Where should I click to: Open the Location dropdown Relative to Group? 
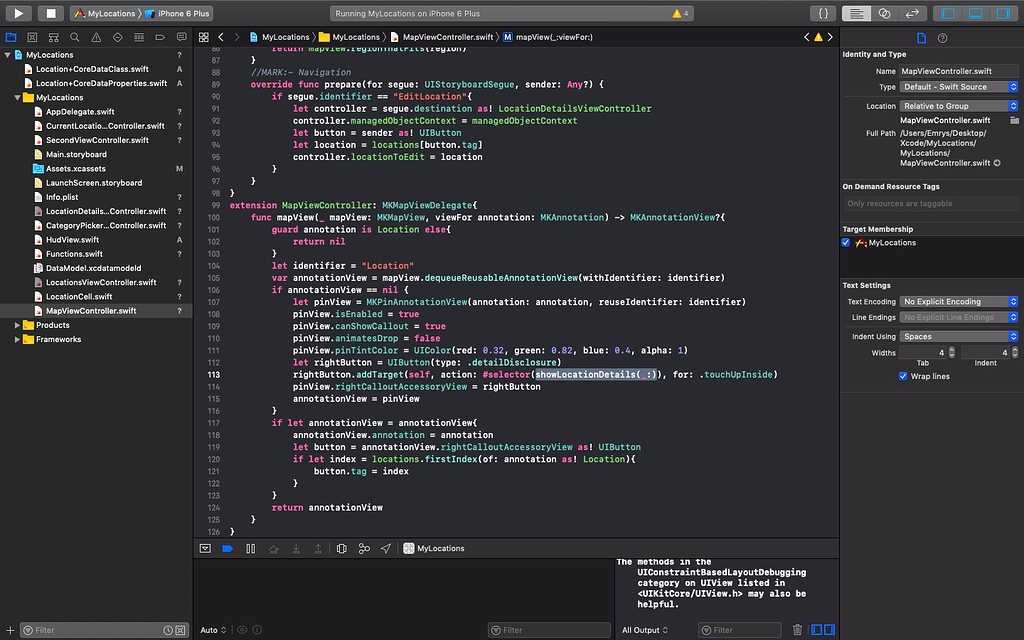tap(959, 106)
